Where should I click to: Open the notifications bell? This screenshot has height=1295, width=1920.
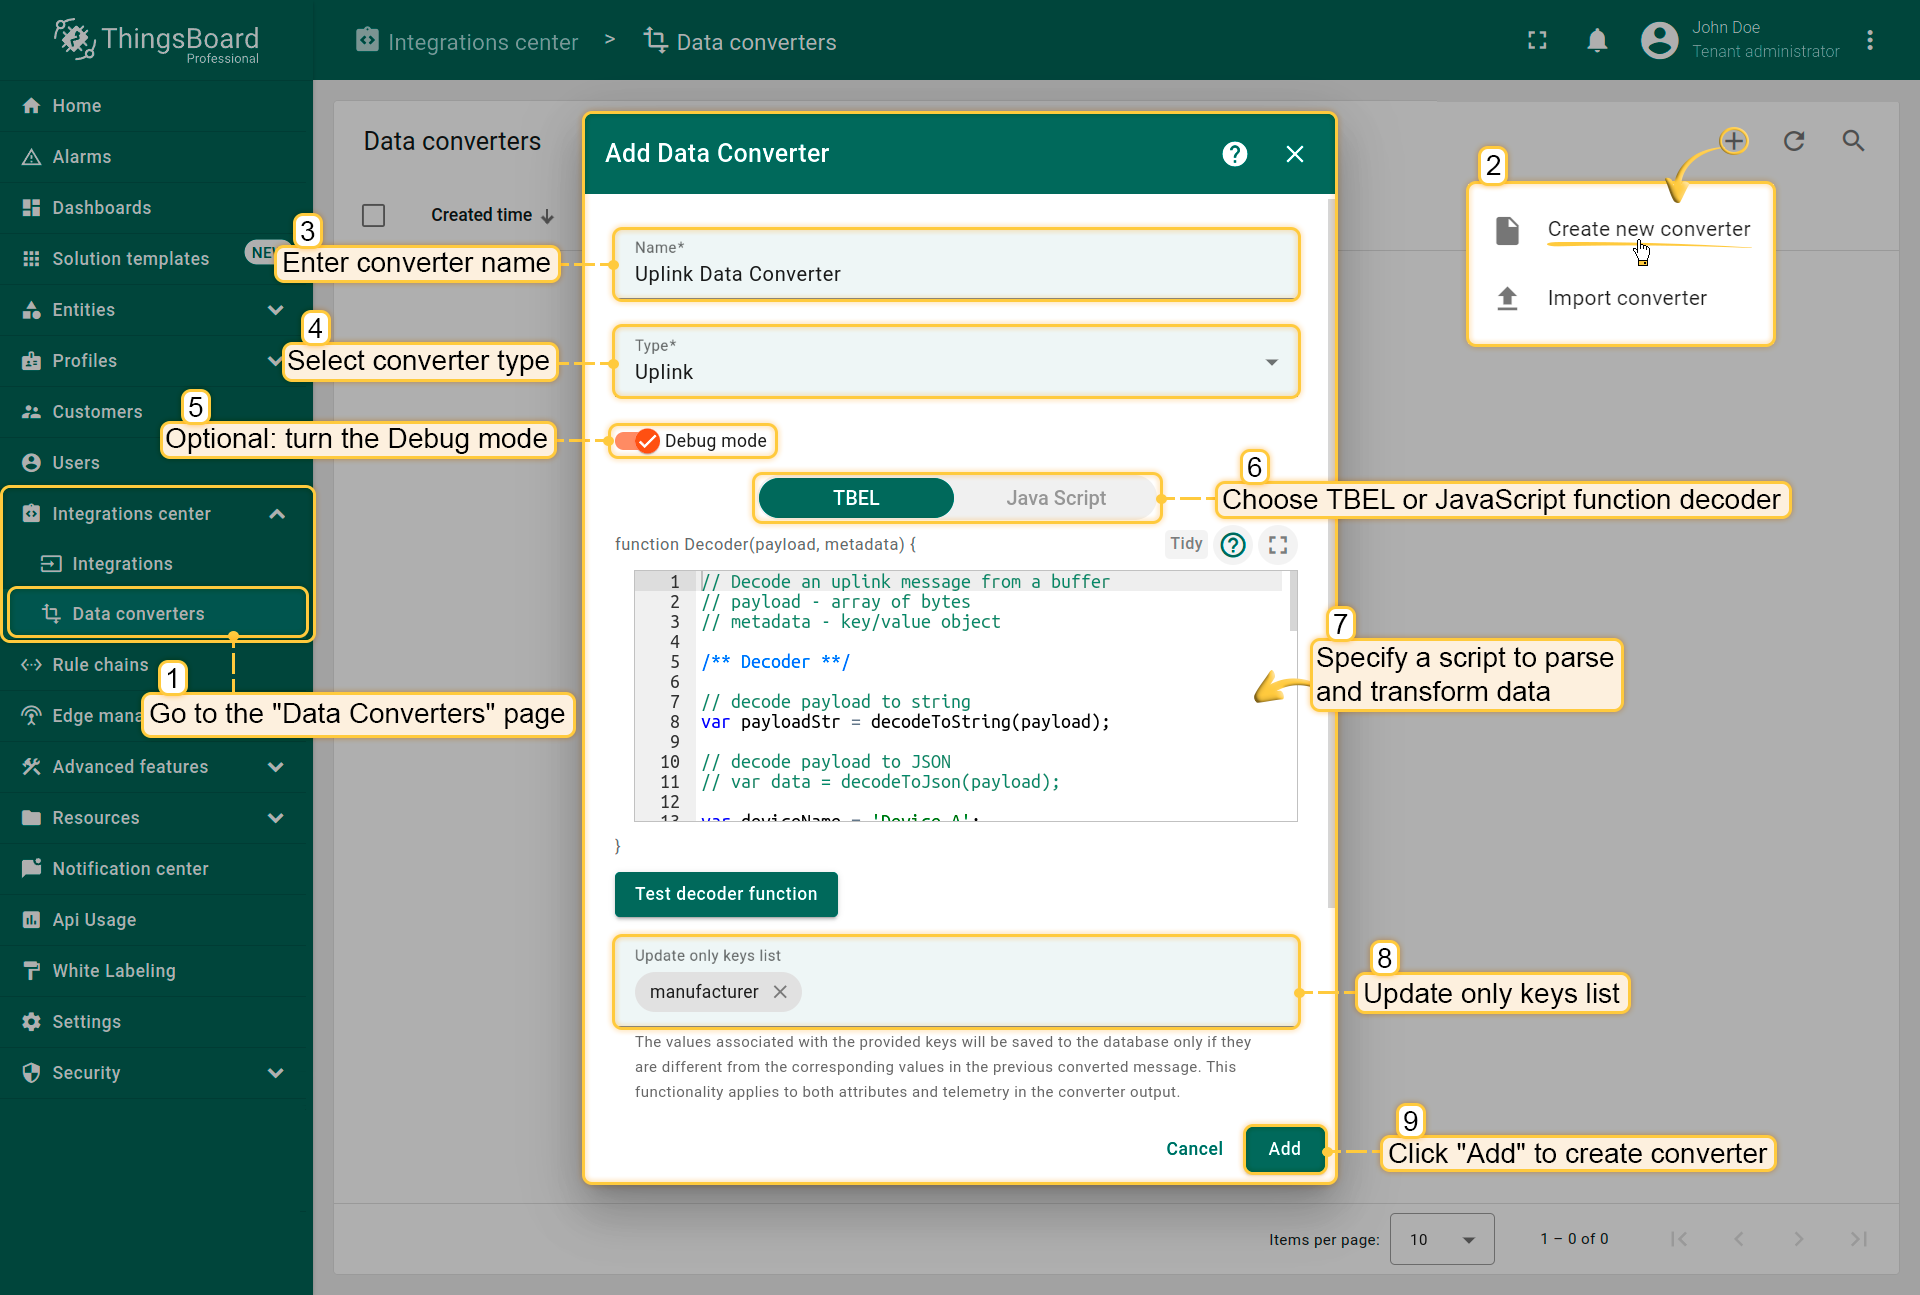click(1597, 40)
